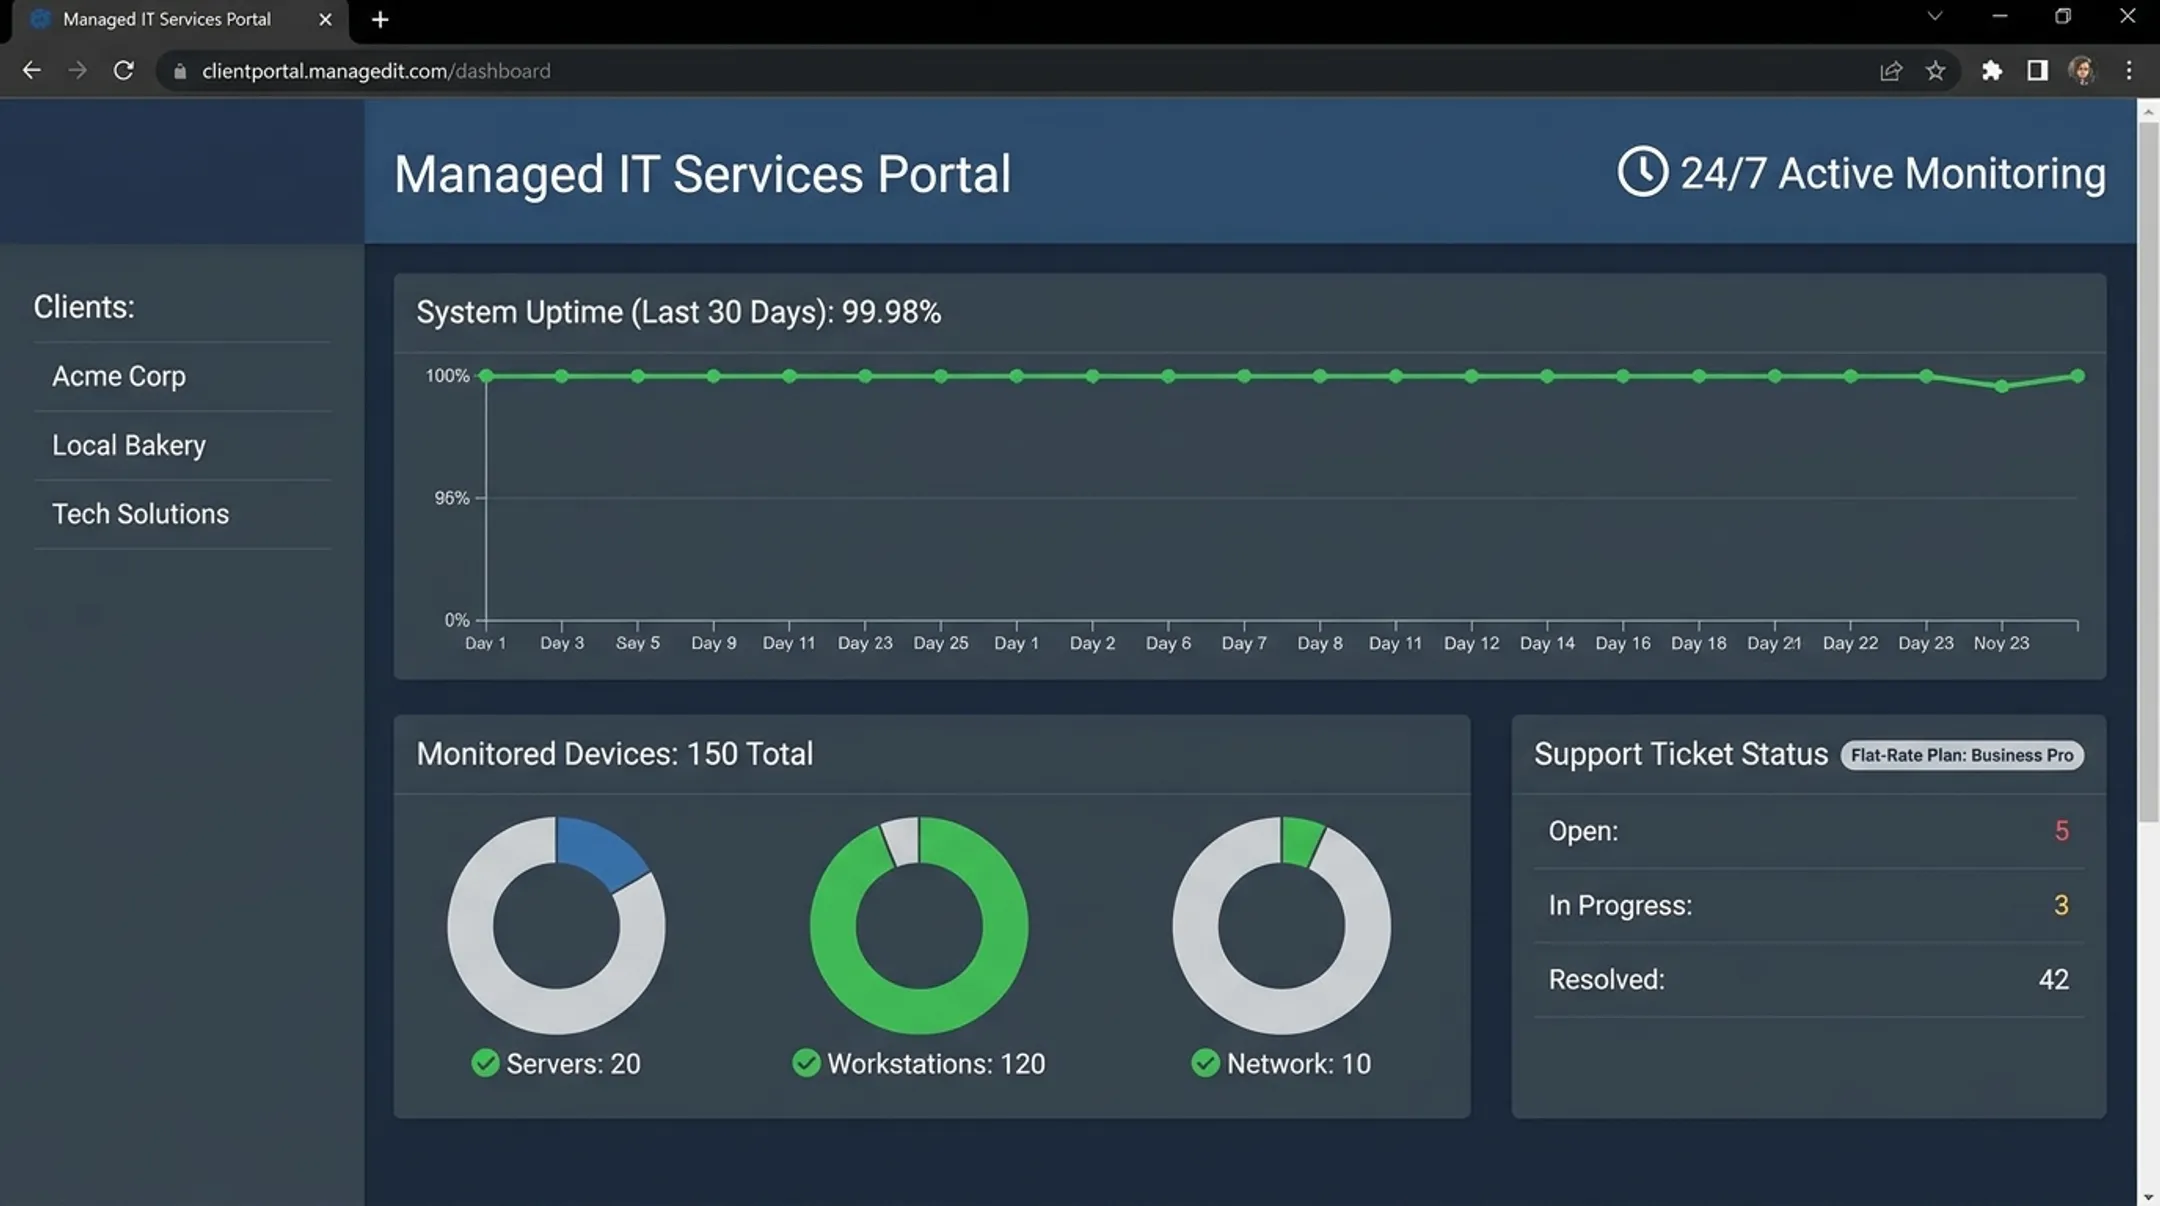This screenshot has width=2160, height=1206.
Task: Select Local Bakery client
Action: click(x=182, y=445)
